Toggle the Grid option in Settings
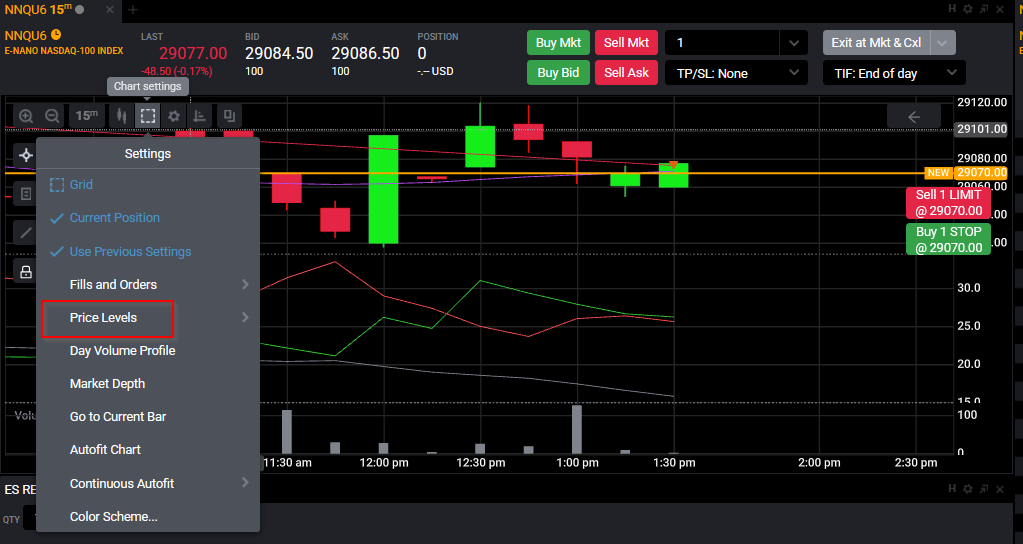 (x=148, y=185)
